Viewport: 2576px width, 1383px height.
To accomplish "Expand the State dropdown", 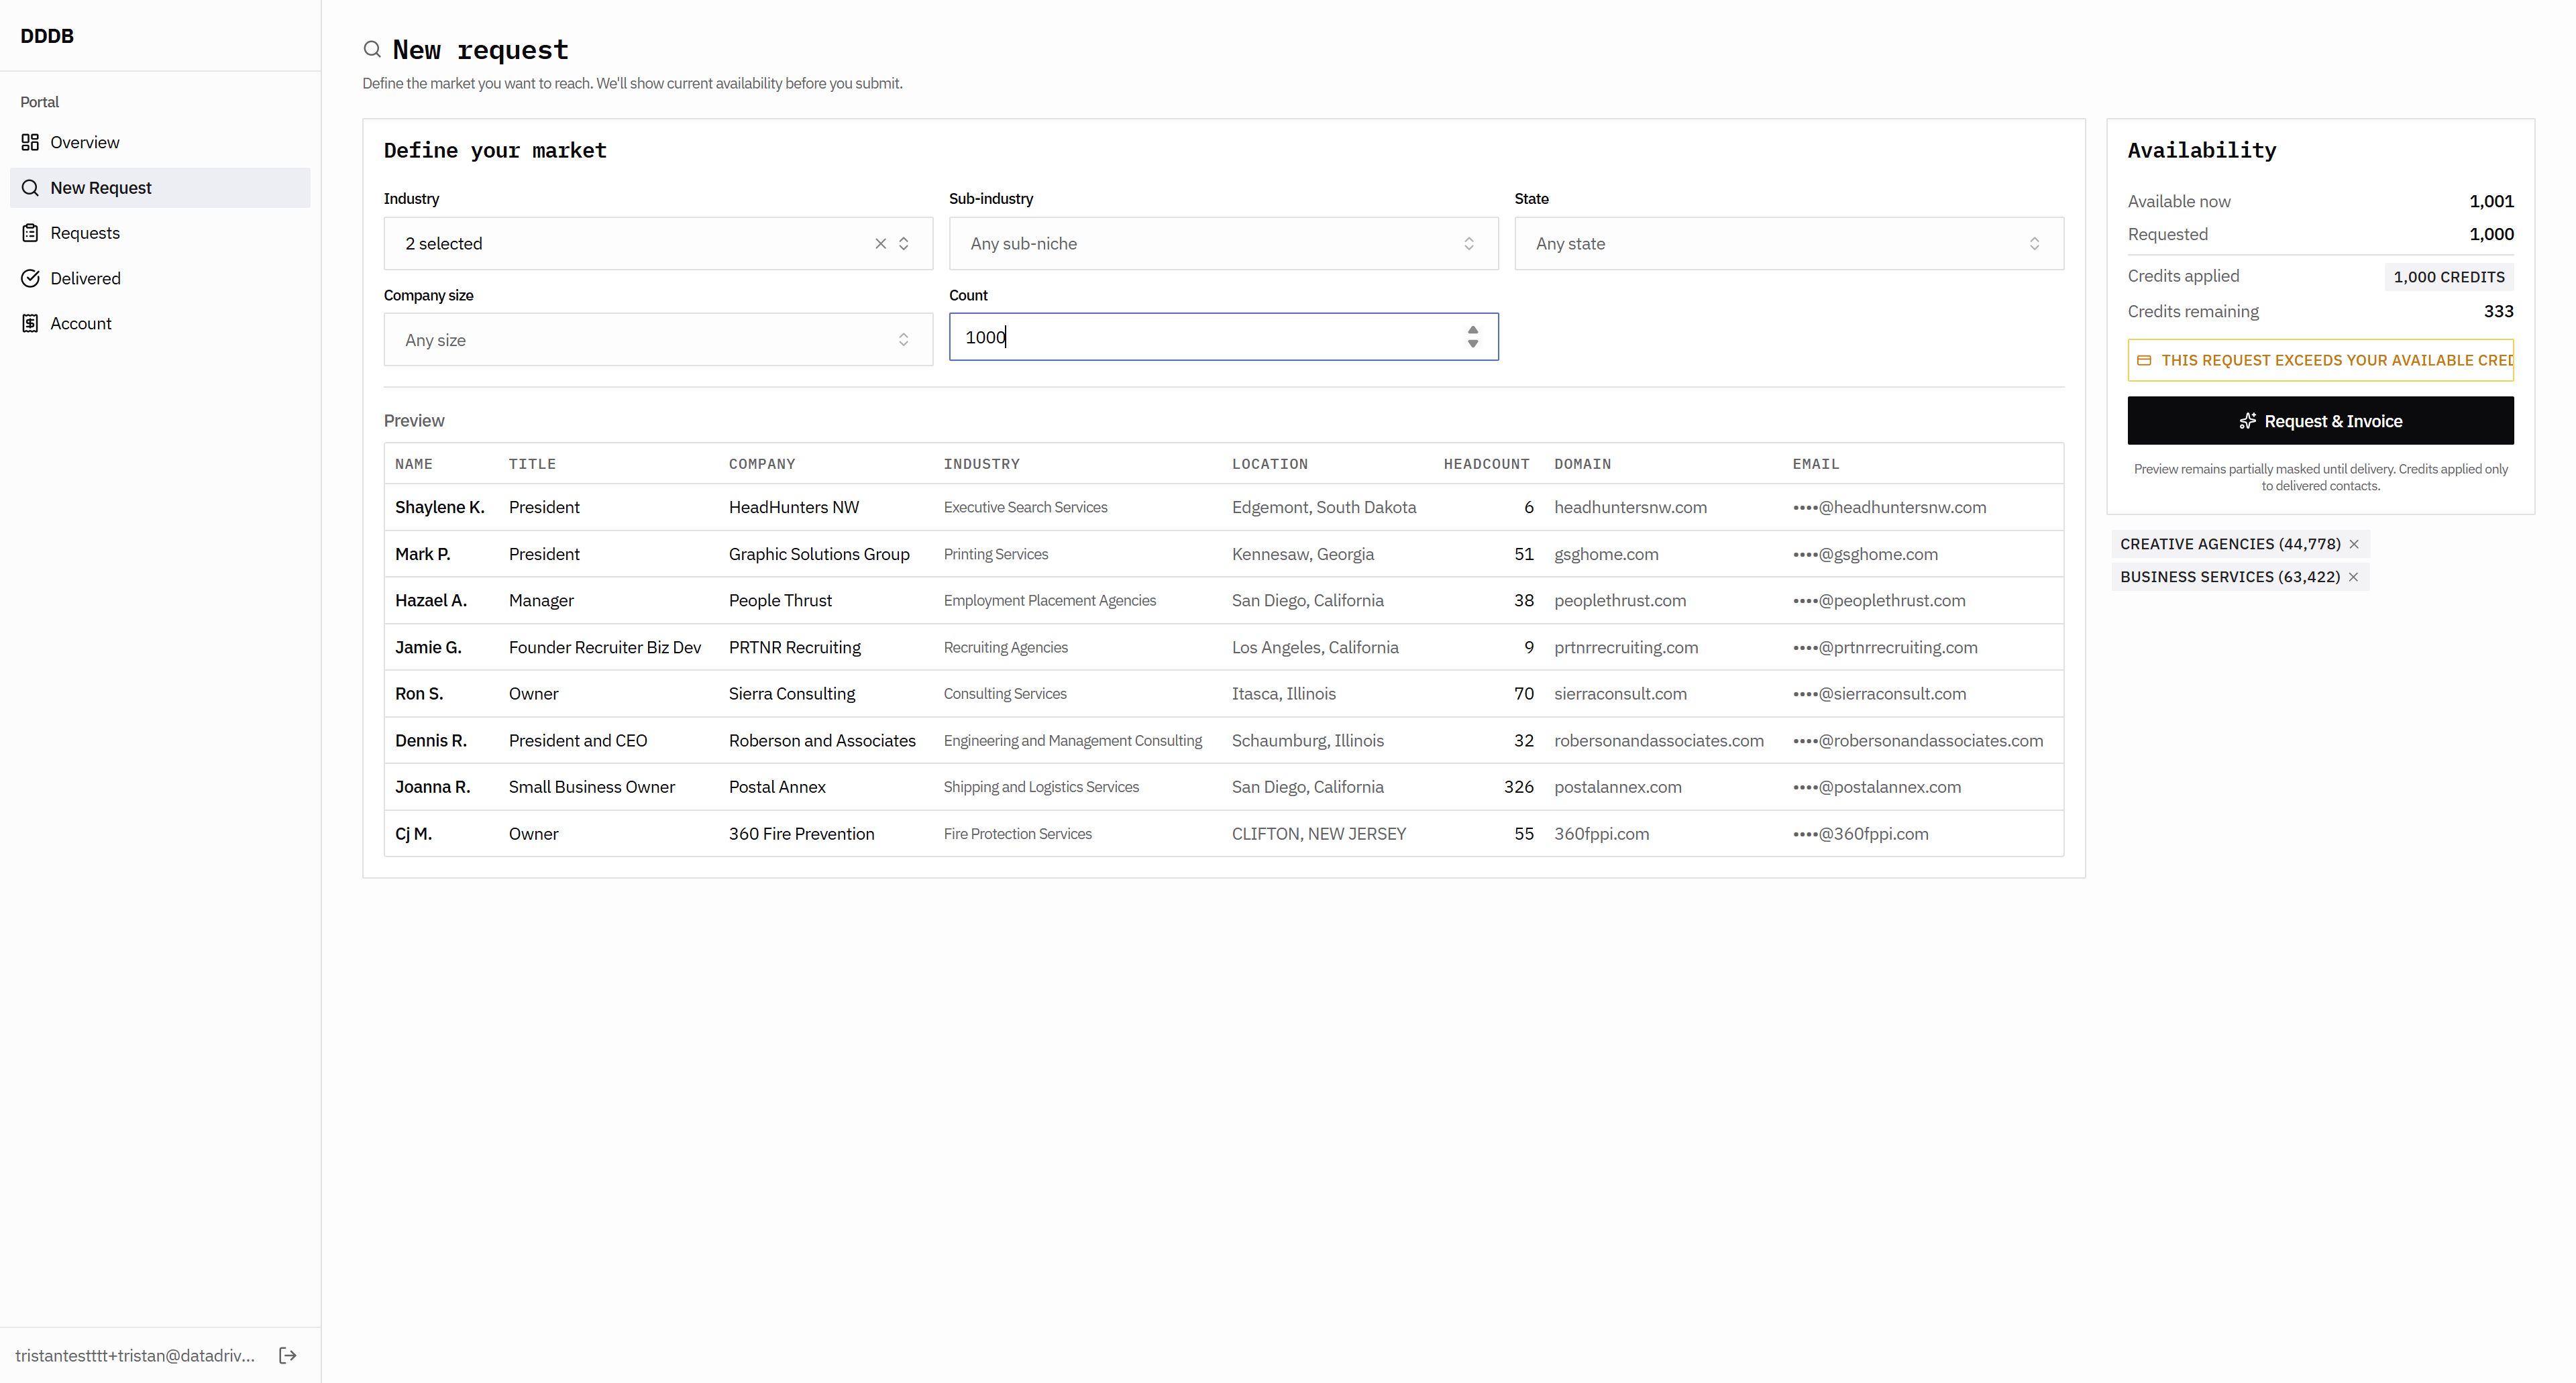I will (x=1787, y=243).
